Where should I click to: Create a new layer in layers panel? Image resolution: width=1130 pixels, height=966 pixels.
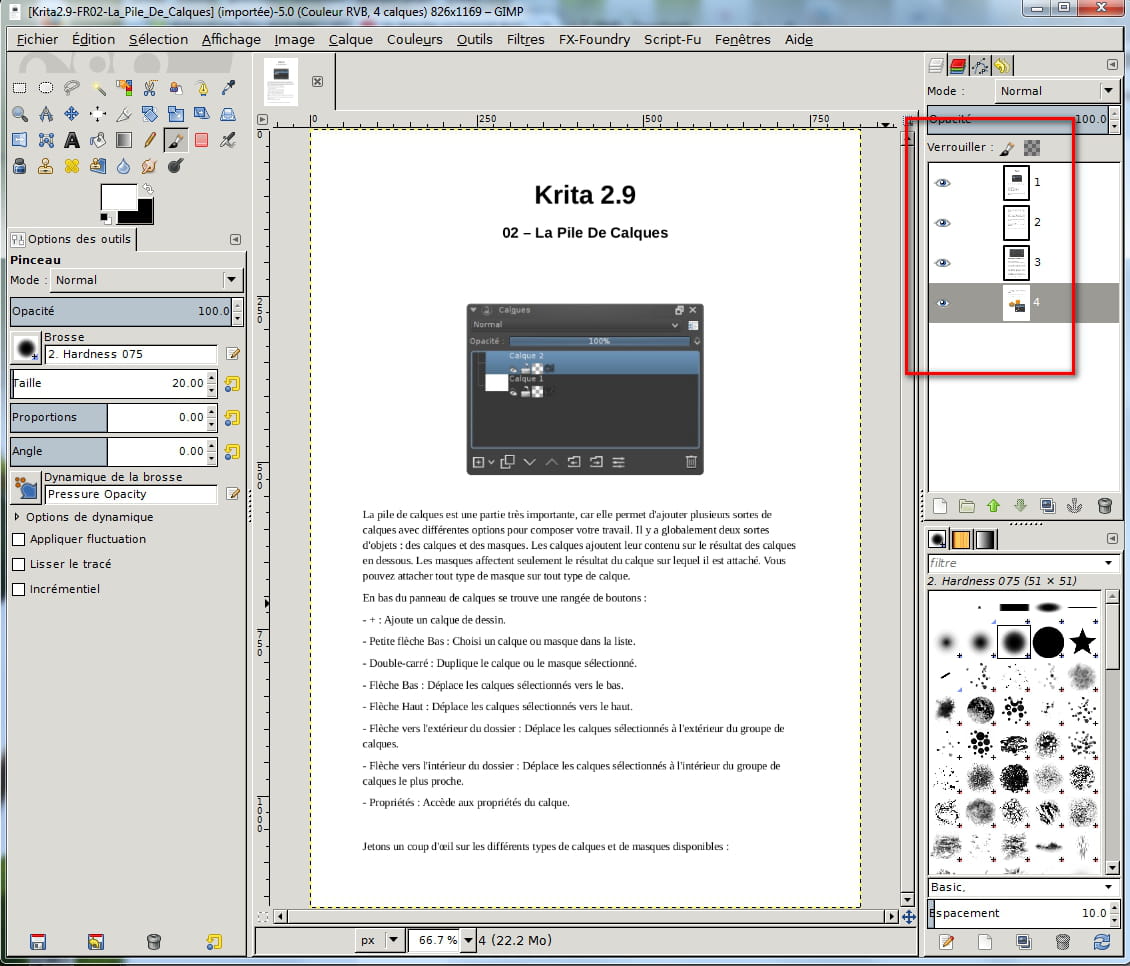pyautogui.click(x=940, y=506)
